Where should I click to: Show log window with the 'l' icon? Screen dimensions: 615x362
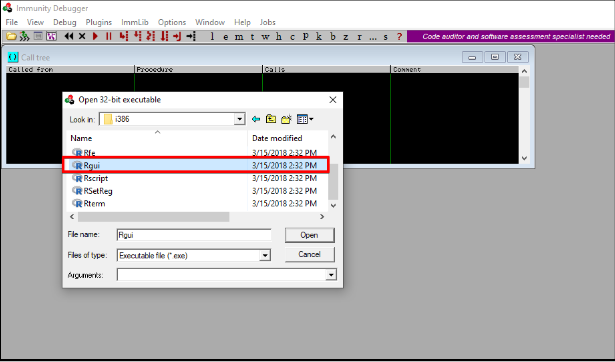212,36
